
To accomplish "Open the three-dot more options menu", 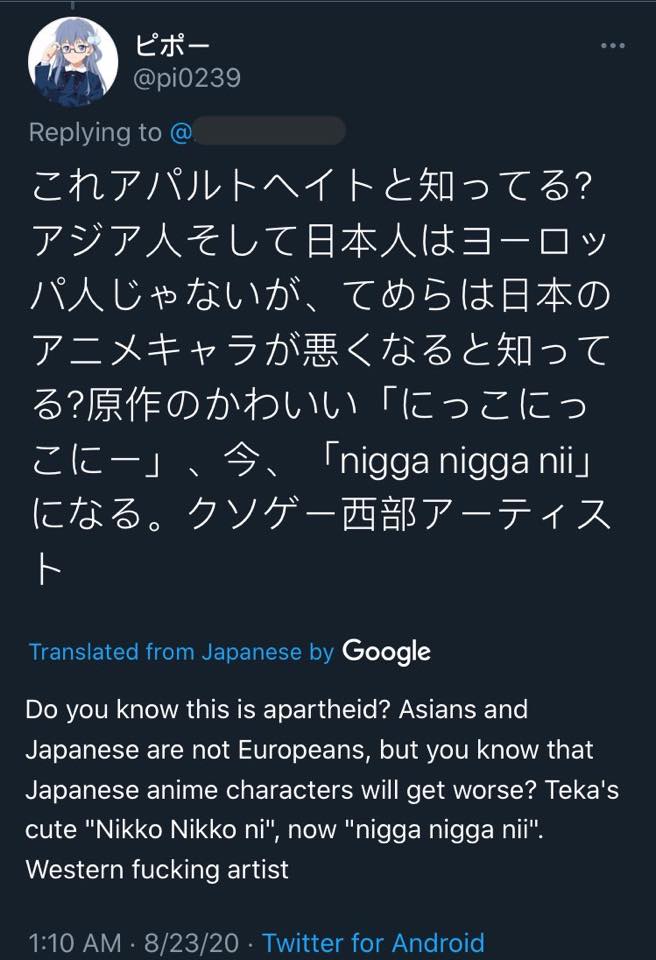I will (x=613, y=45).
